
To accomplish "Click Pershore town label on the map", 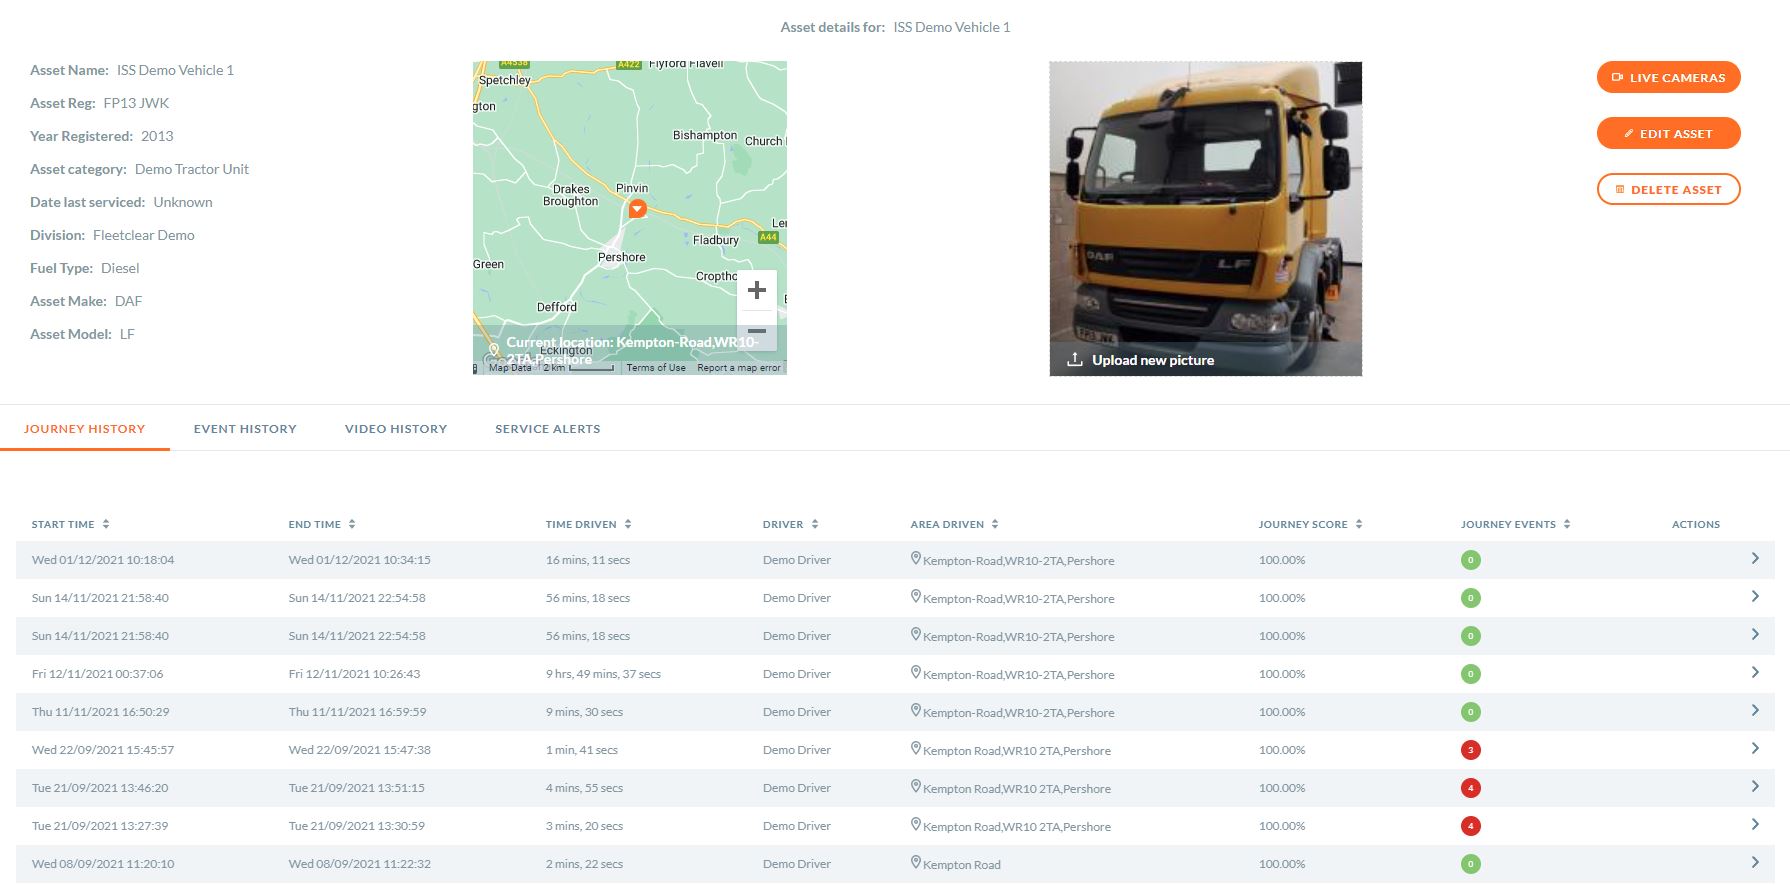I will [x=621, y=257].
